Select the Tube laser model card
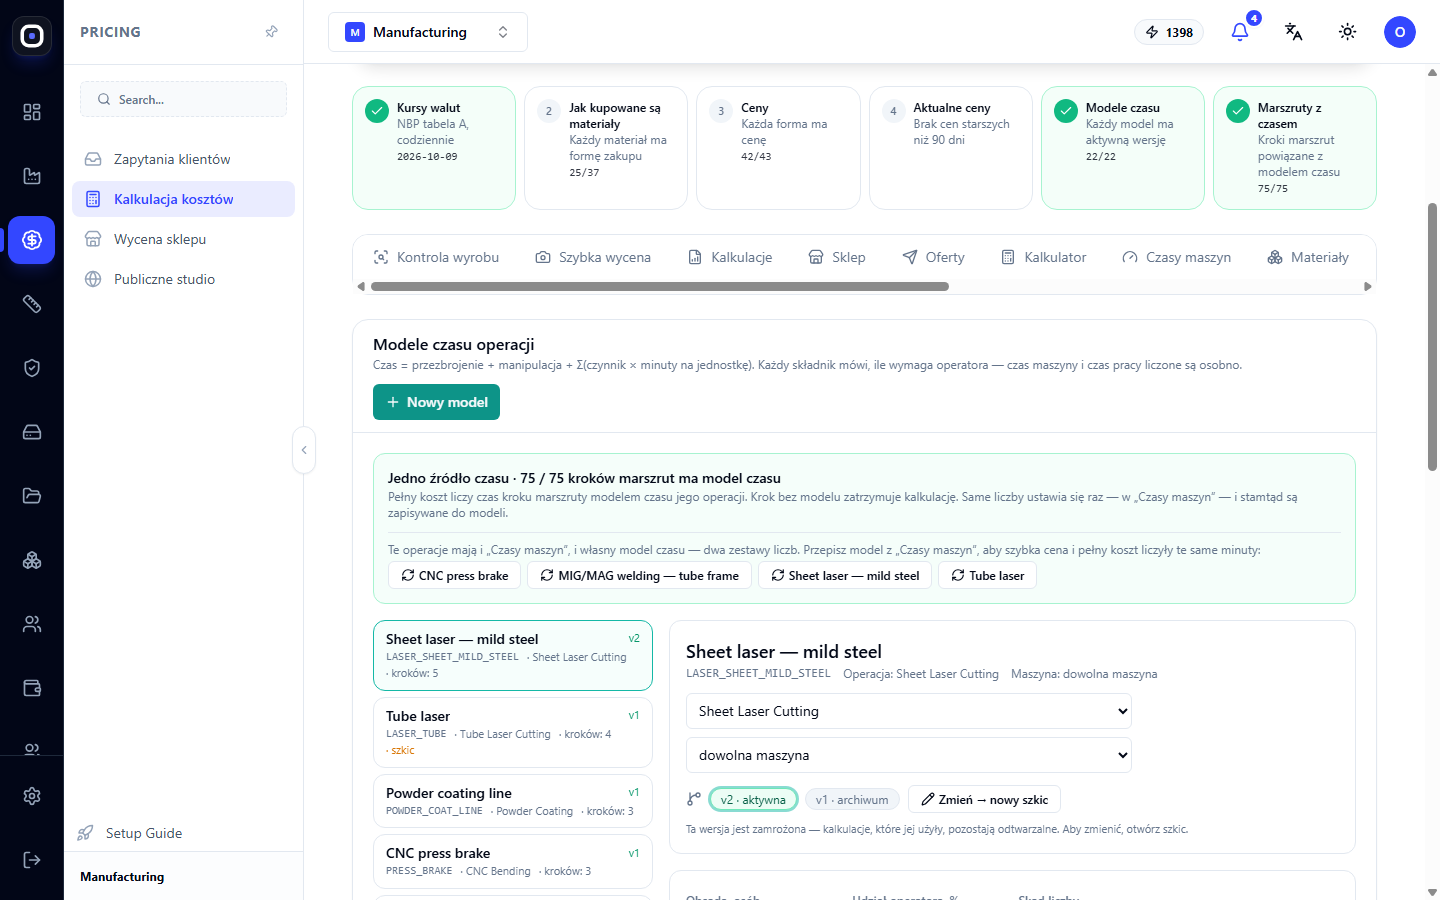 (x=513, y=732)
